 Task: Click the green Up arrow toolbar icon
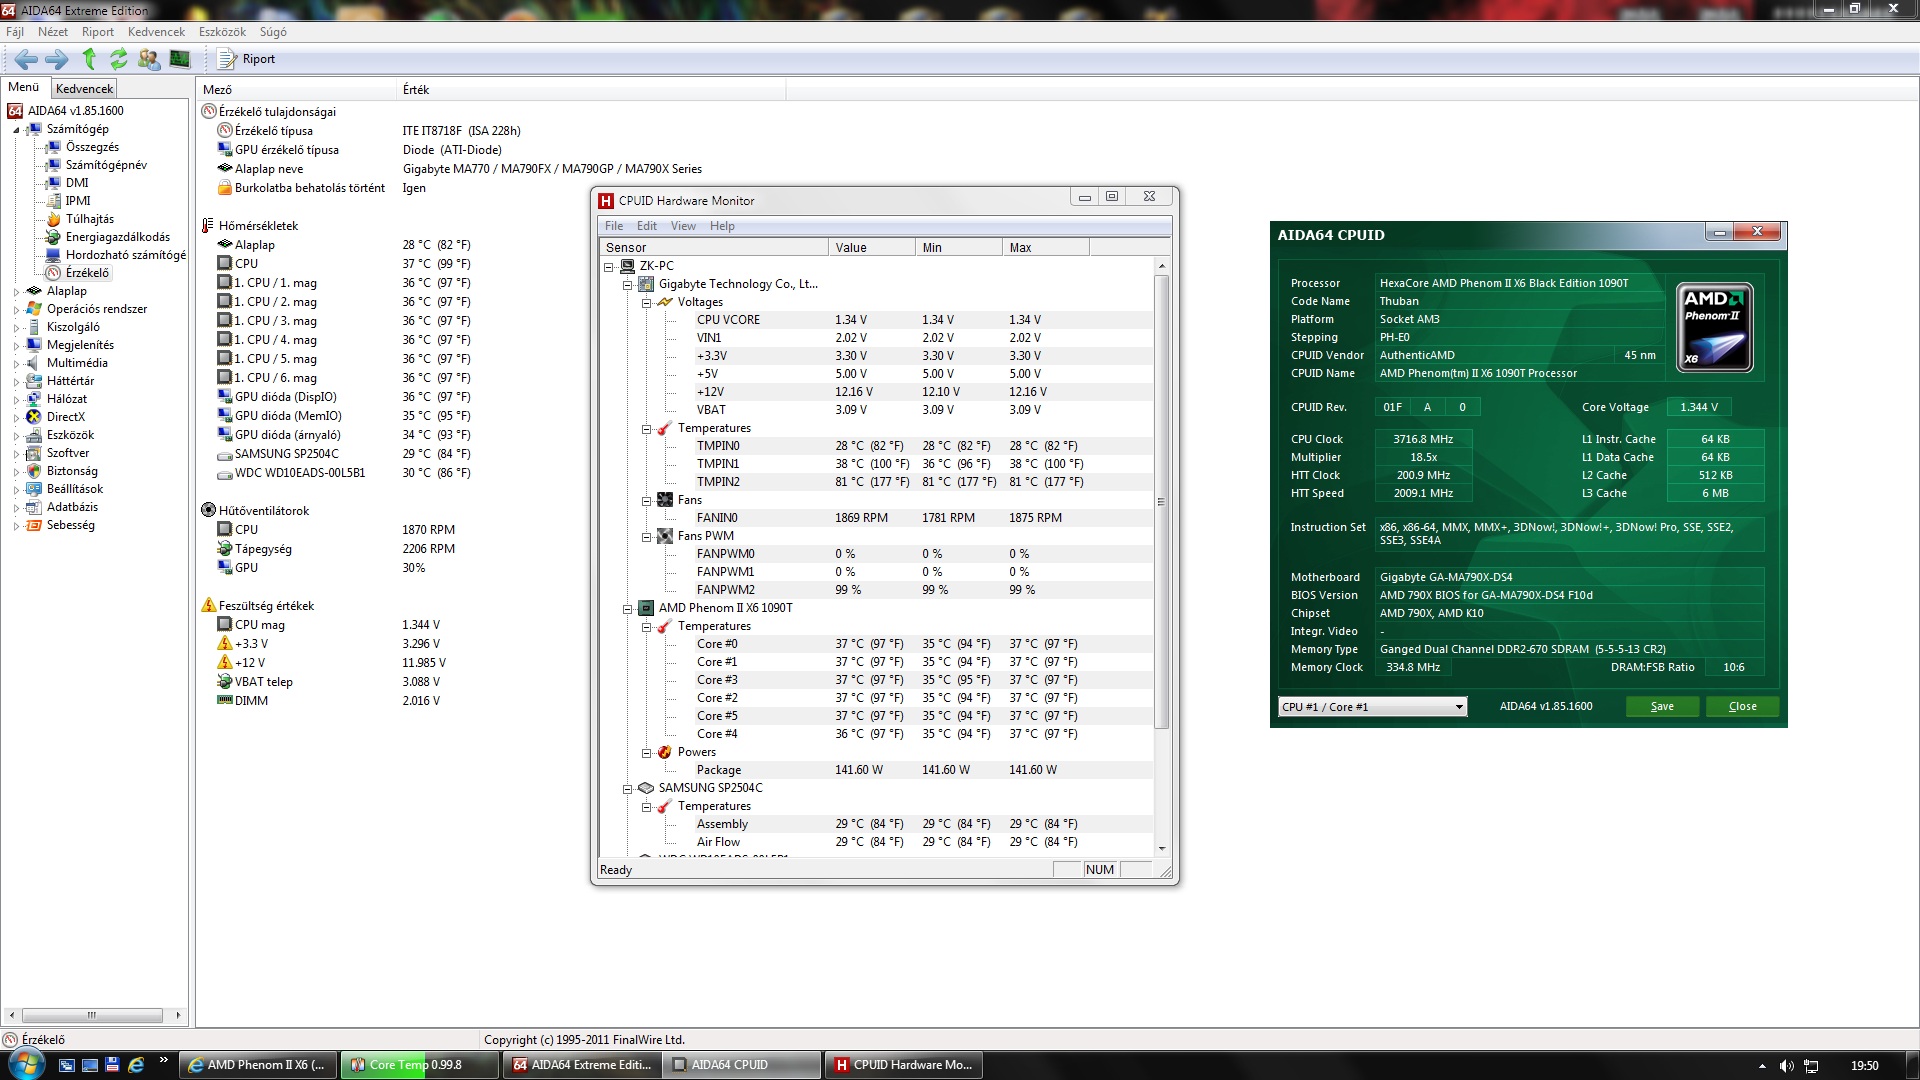click(89, 59)
